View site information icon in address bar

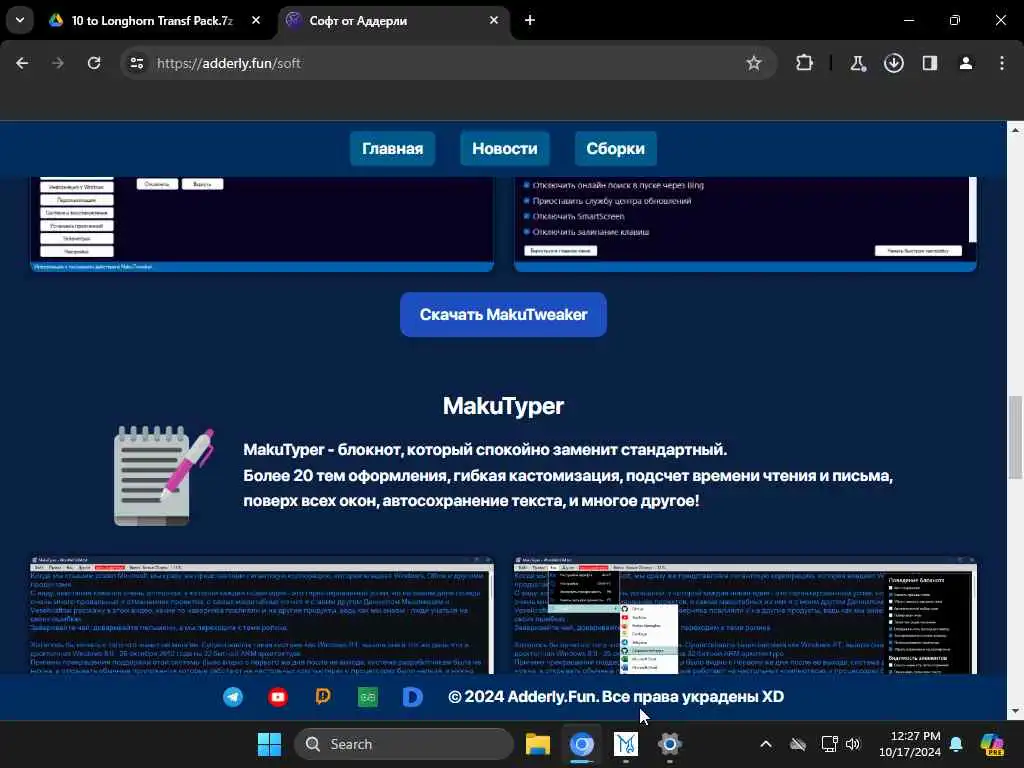coord(137,63)
